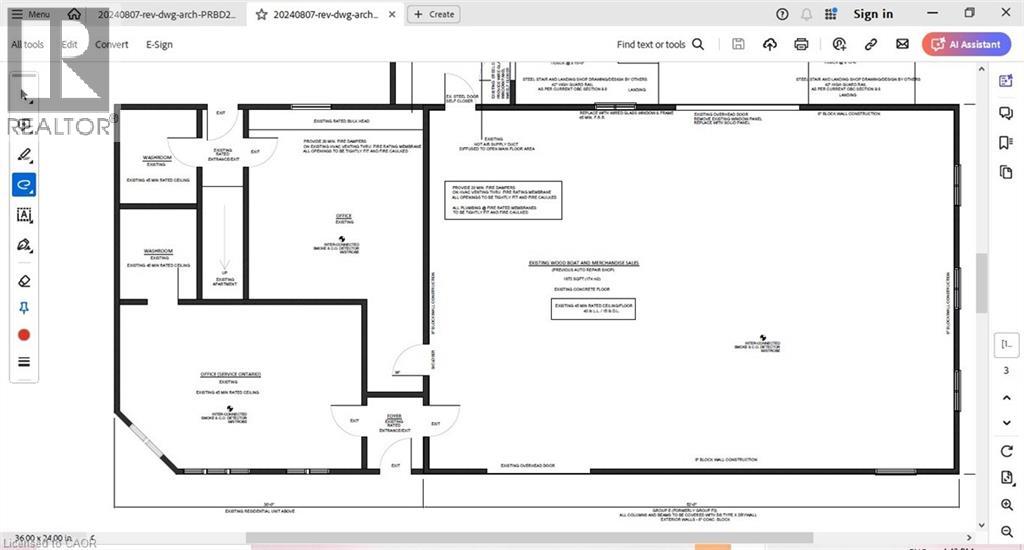Expand the highlighter tool options
1024x550 pixels.
pos(25,154)
